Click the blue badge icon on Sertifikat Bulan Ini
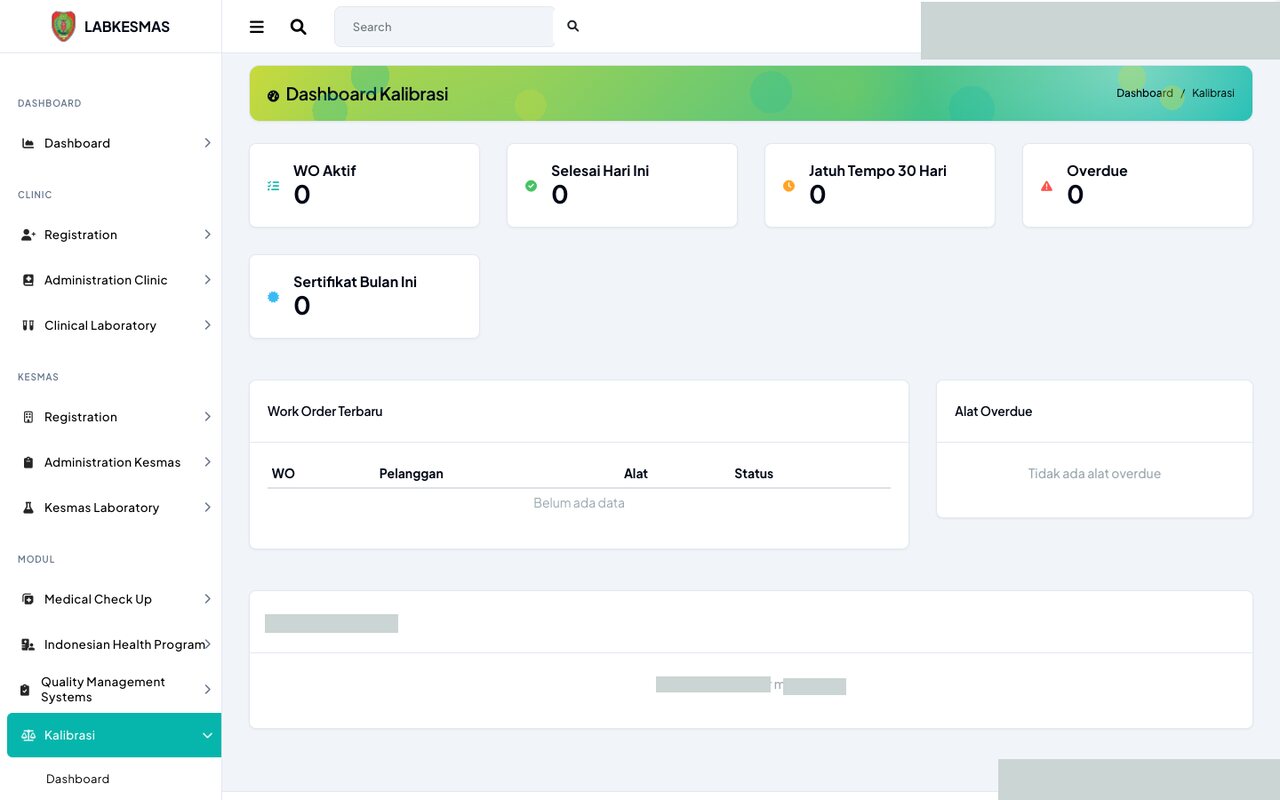The image size is (1280, 800). [x=273, y=297]
